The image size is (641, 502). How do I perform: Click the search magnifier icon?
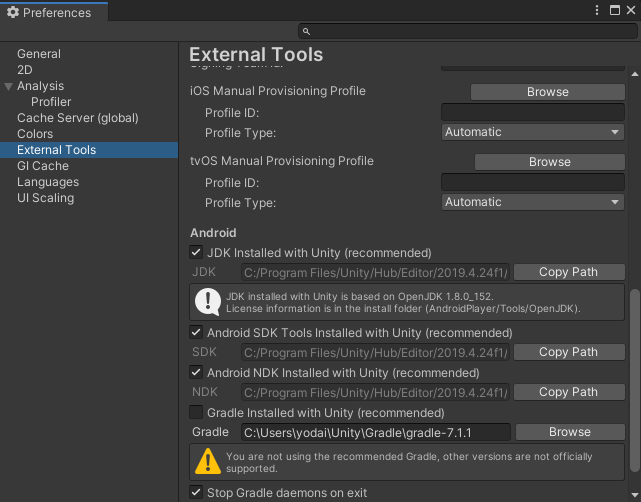(x=306, y=32)
